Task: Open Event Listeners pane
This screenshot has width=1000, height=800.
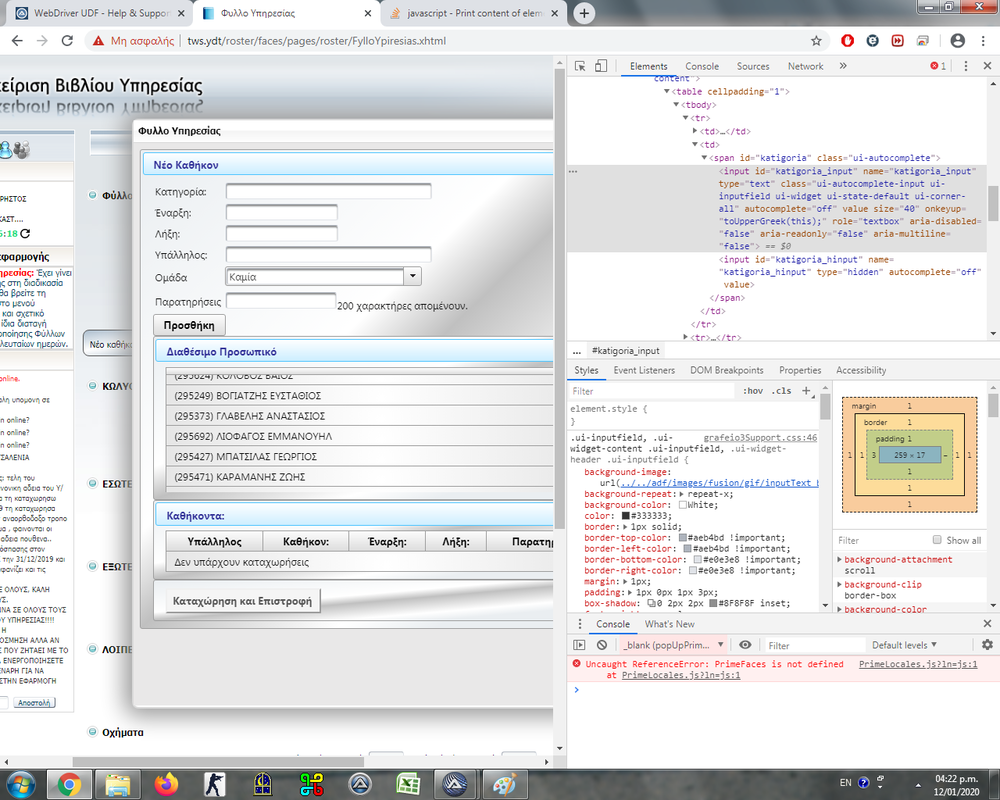Action: (643, 370)
